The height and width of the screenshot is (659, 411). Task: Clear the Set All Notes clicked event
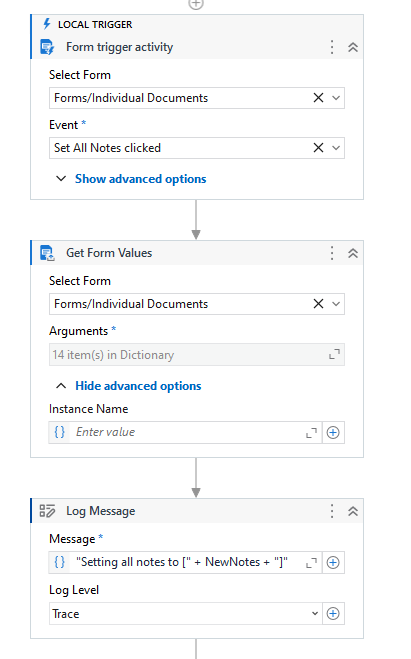pyautogui.click(x=318, y=148)
